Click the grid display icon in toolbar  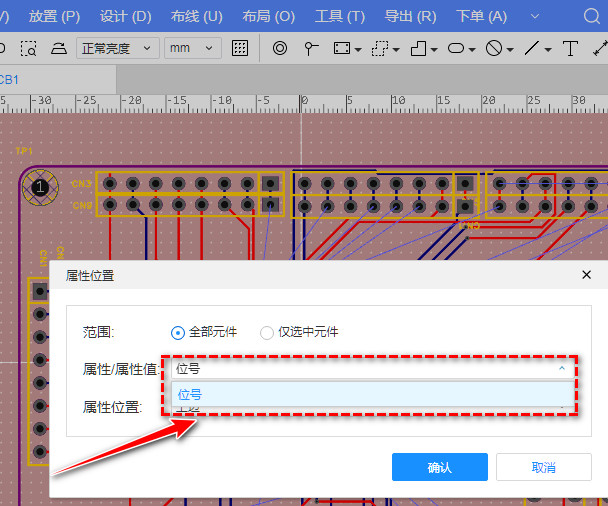point(240,48)
